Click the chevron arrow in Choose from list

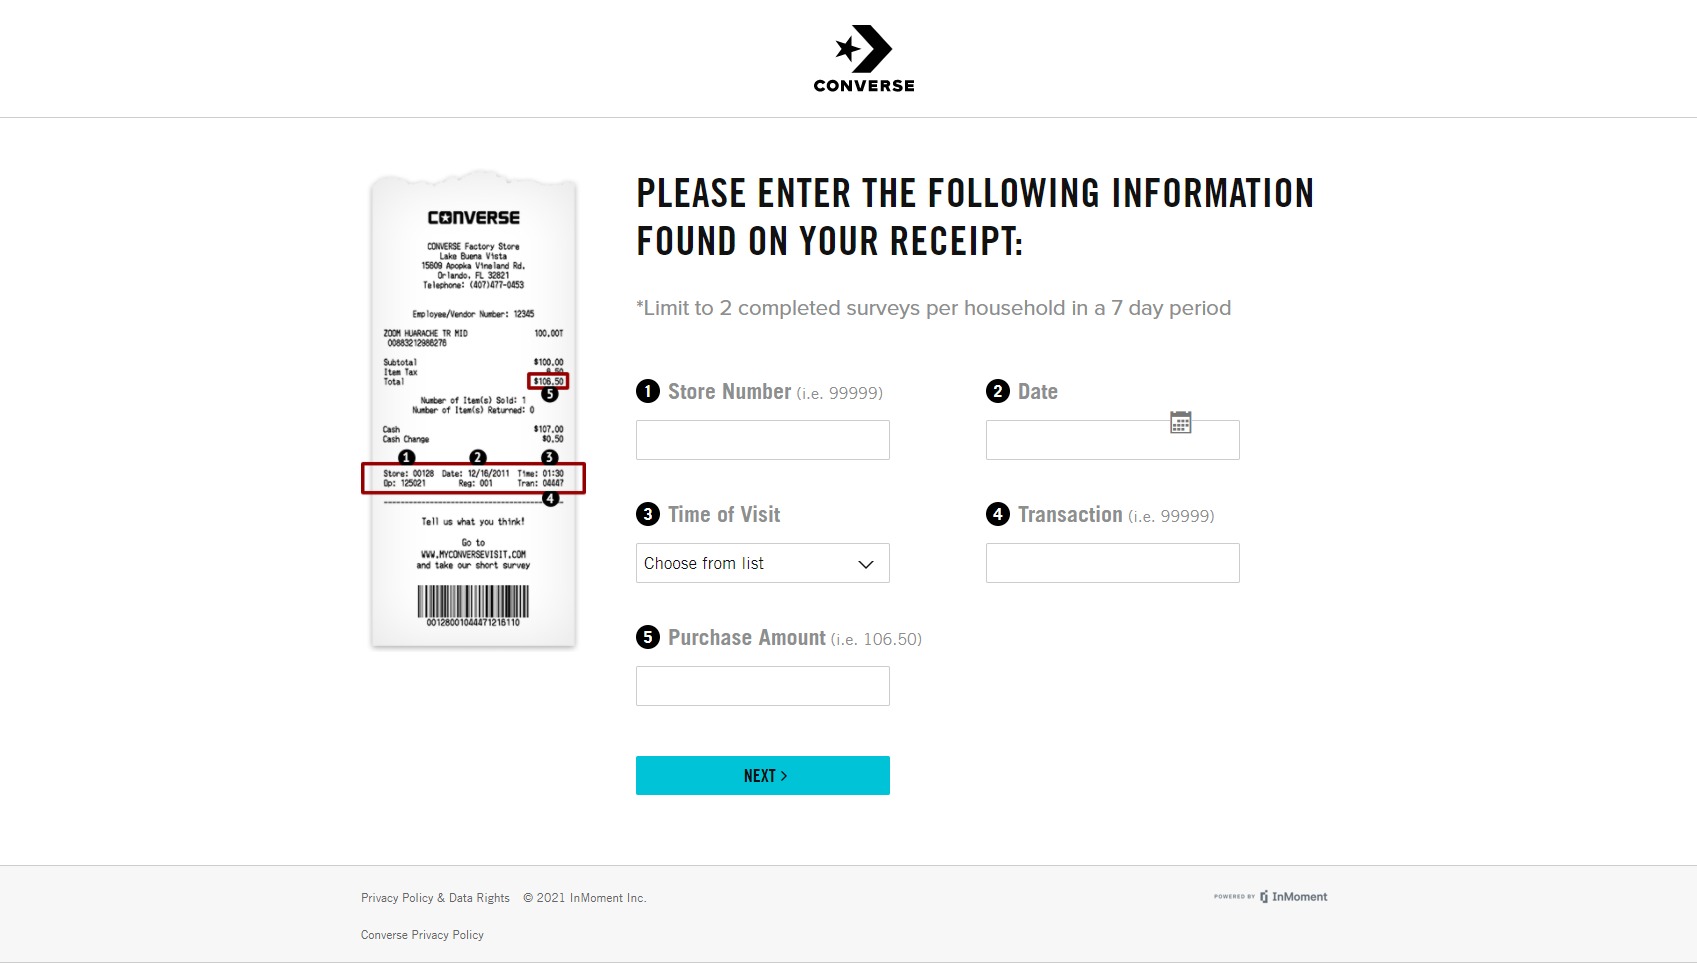tap(866, 564)
